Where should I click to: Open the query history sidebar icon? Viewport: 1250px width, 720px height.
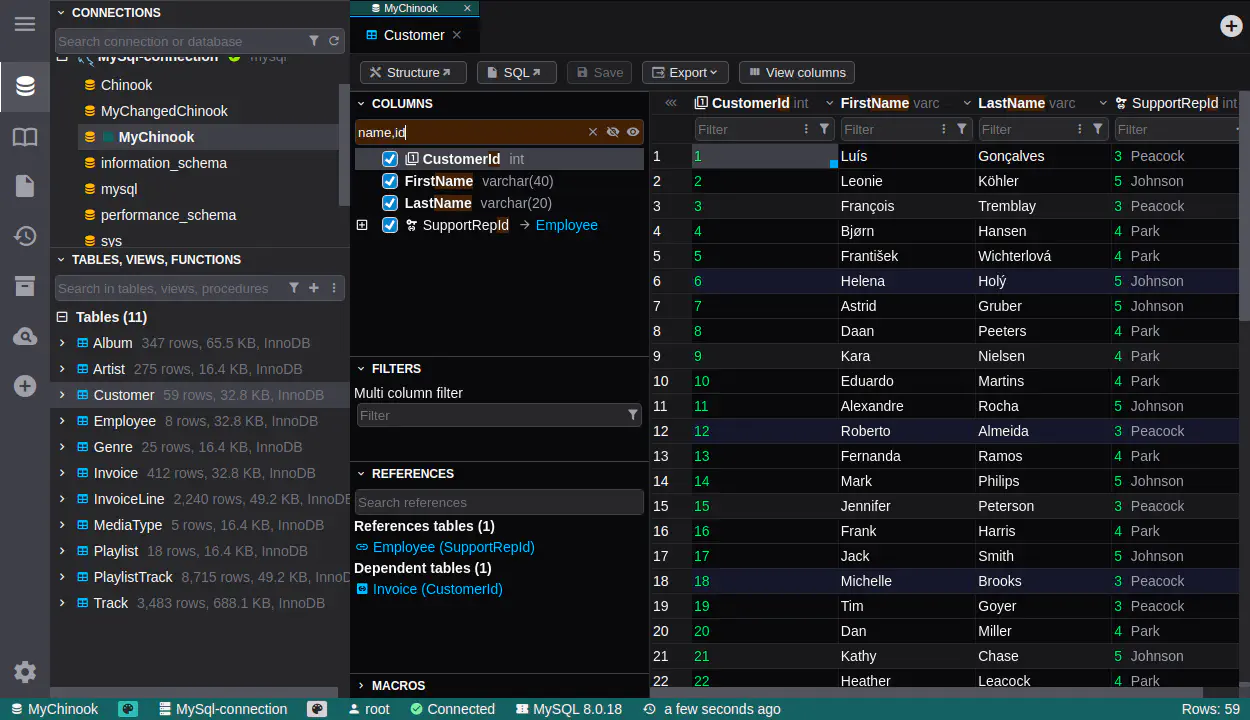click(x=25, y=236)
